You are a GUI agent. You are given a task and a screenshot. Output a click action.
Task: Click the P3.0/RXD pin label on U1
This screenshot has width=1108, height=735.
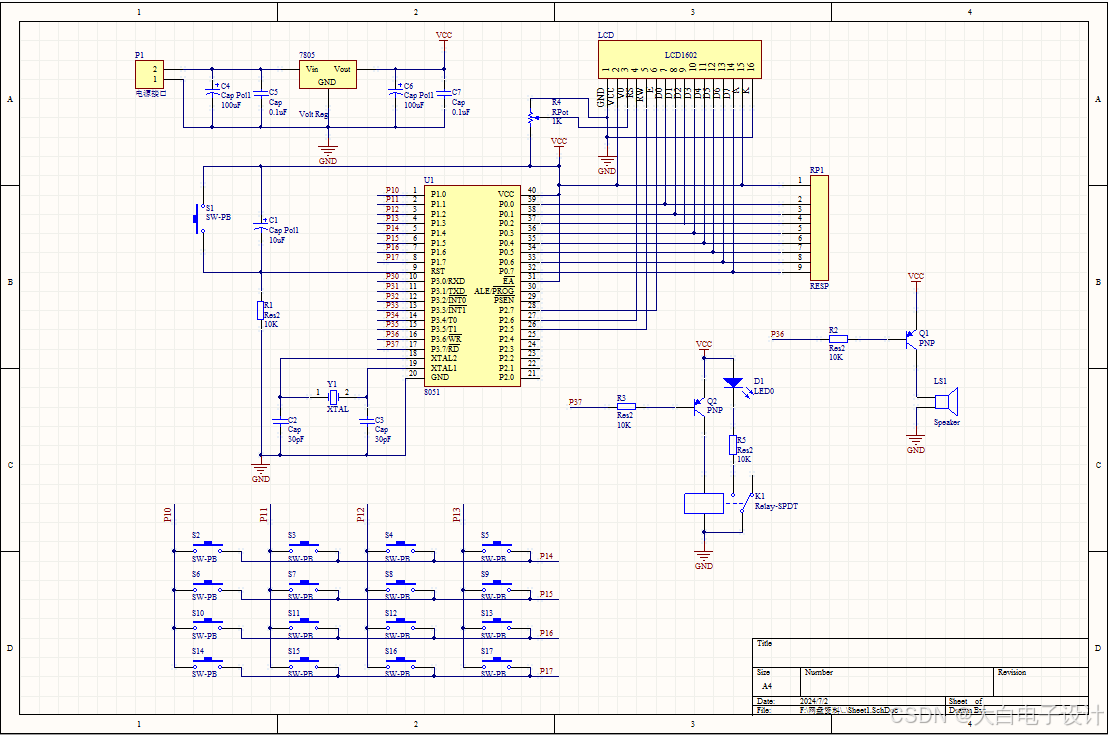point(448,281)
